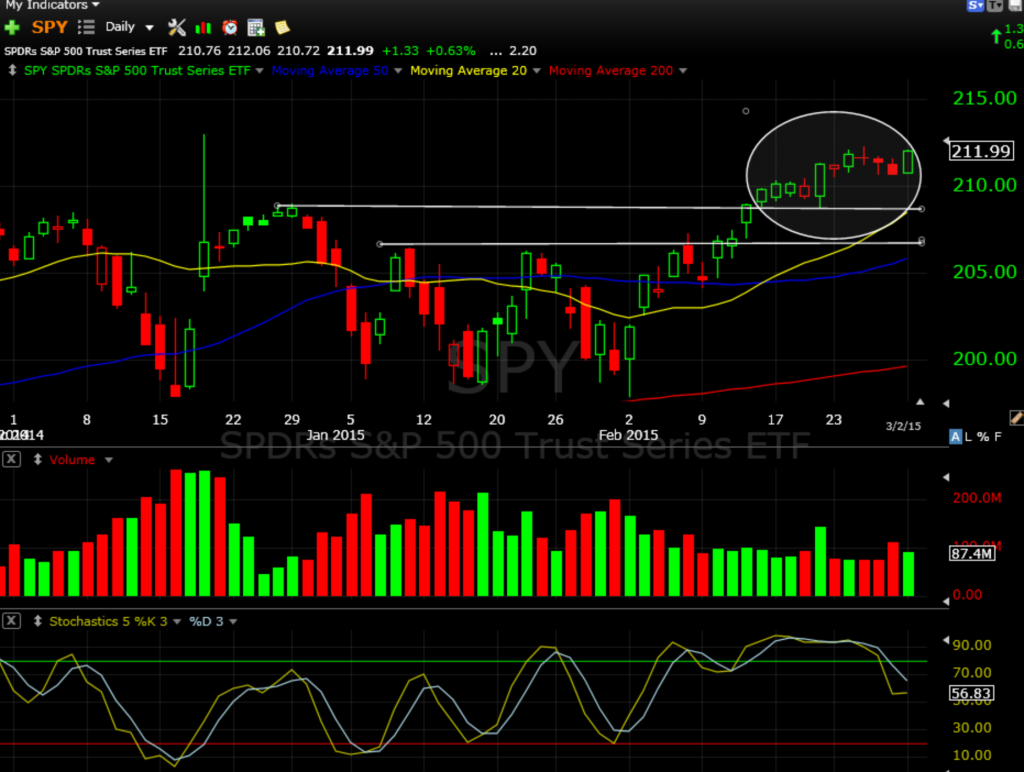The image size is (1024, 772).
Task: Click the up triangle near 3/2/15 date
Action: [920, 402]
